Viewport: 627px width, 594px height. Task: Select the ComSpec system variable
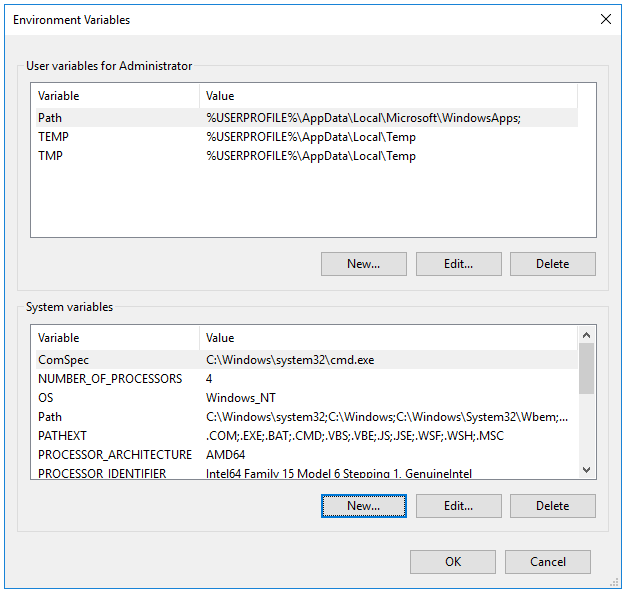tap(307, 360)
